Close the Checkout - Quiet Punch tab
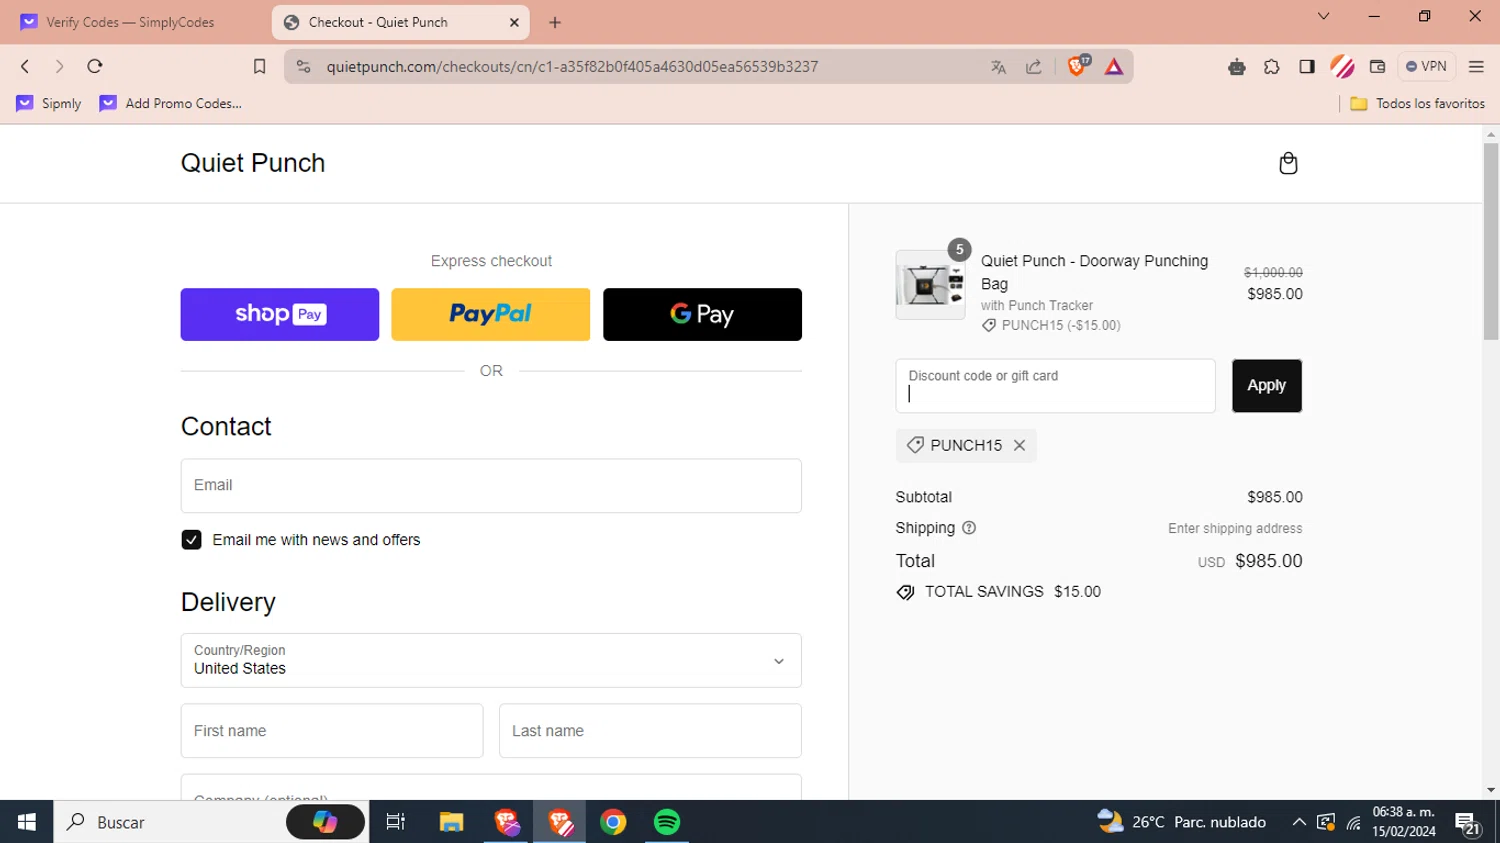Viewport: 1500px width, 843px height. tap(514, 22)
